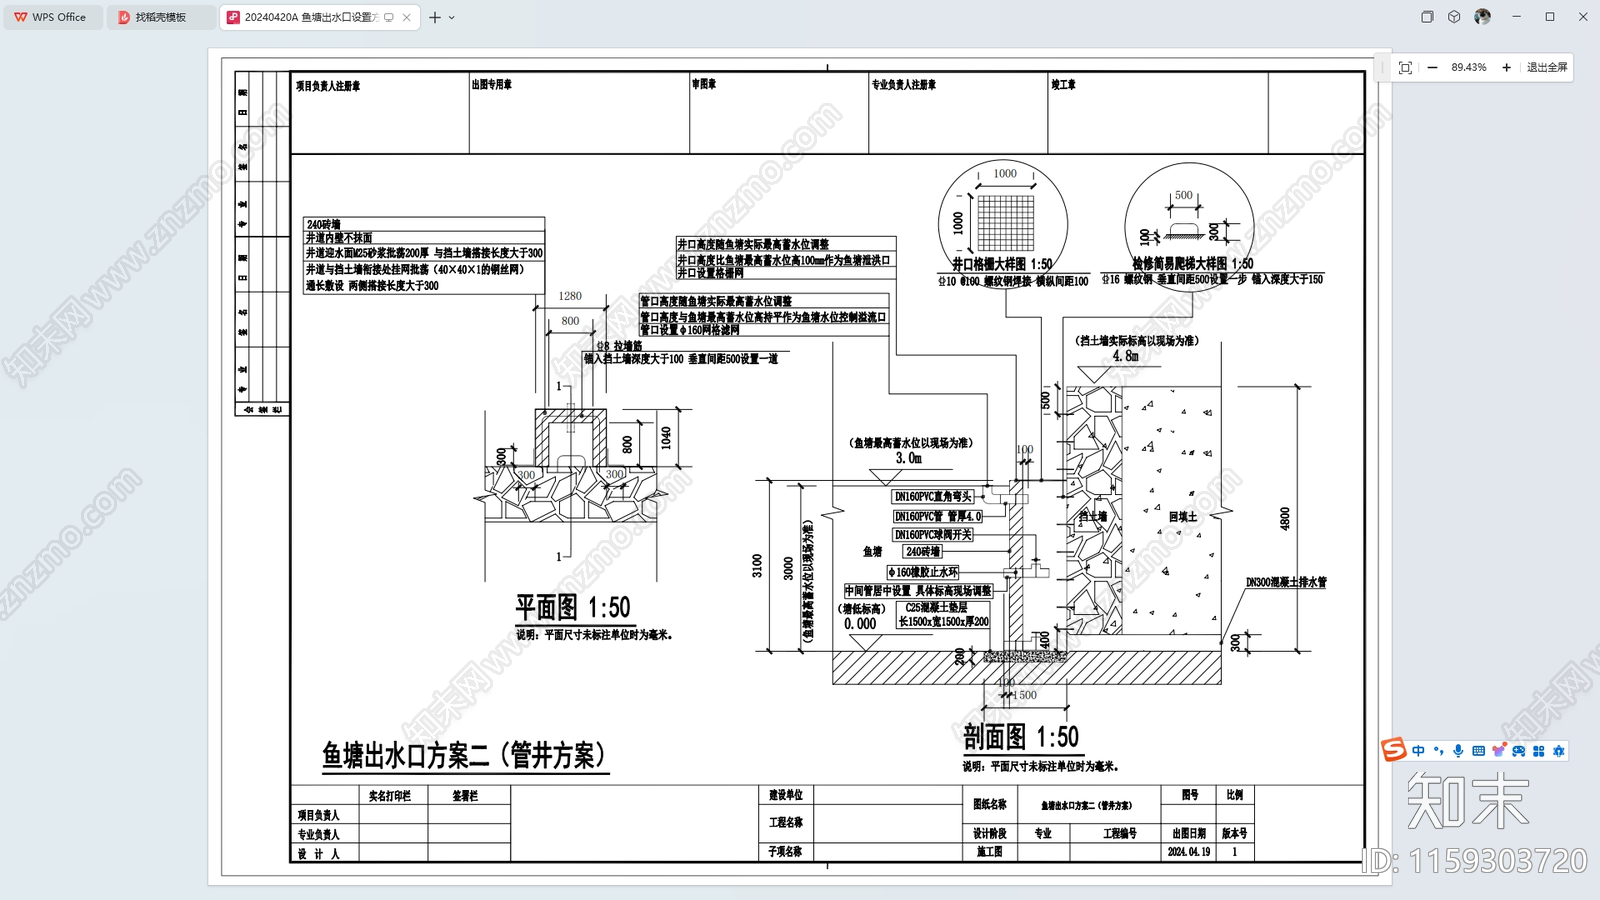
Task: Open Sogou skin shop shirt icon
Action: [x=1498, y=751]
